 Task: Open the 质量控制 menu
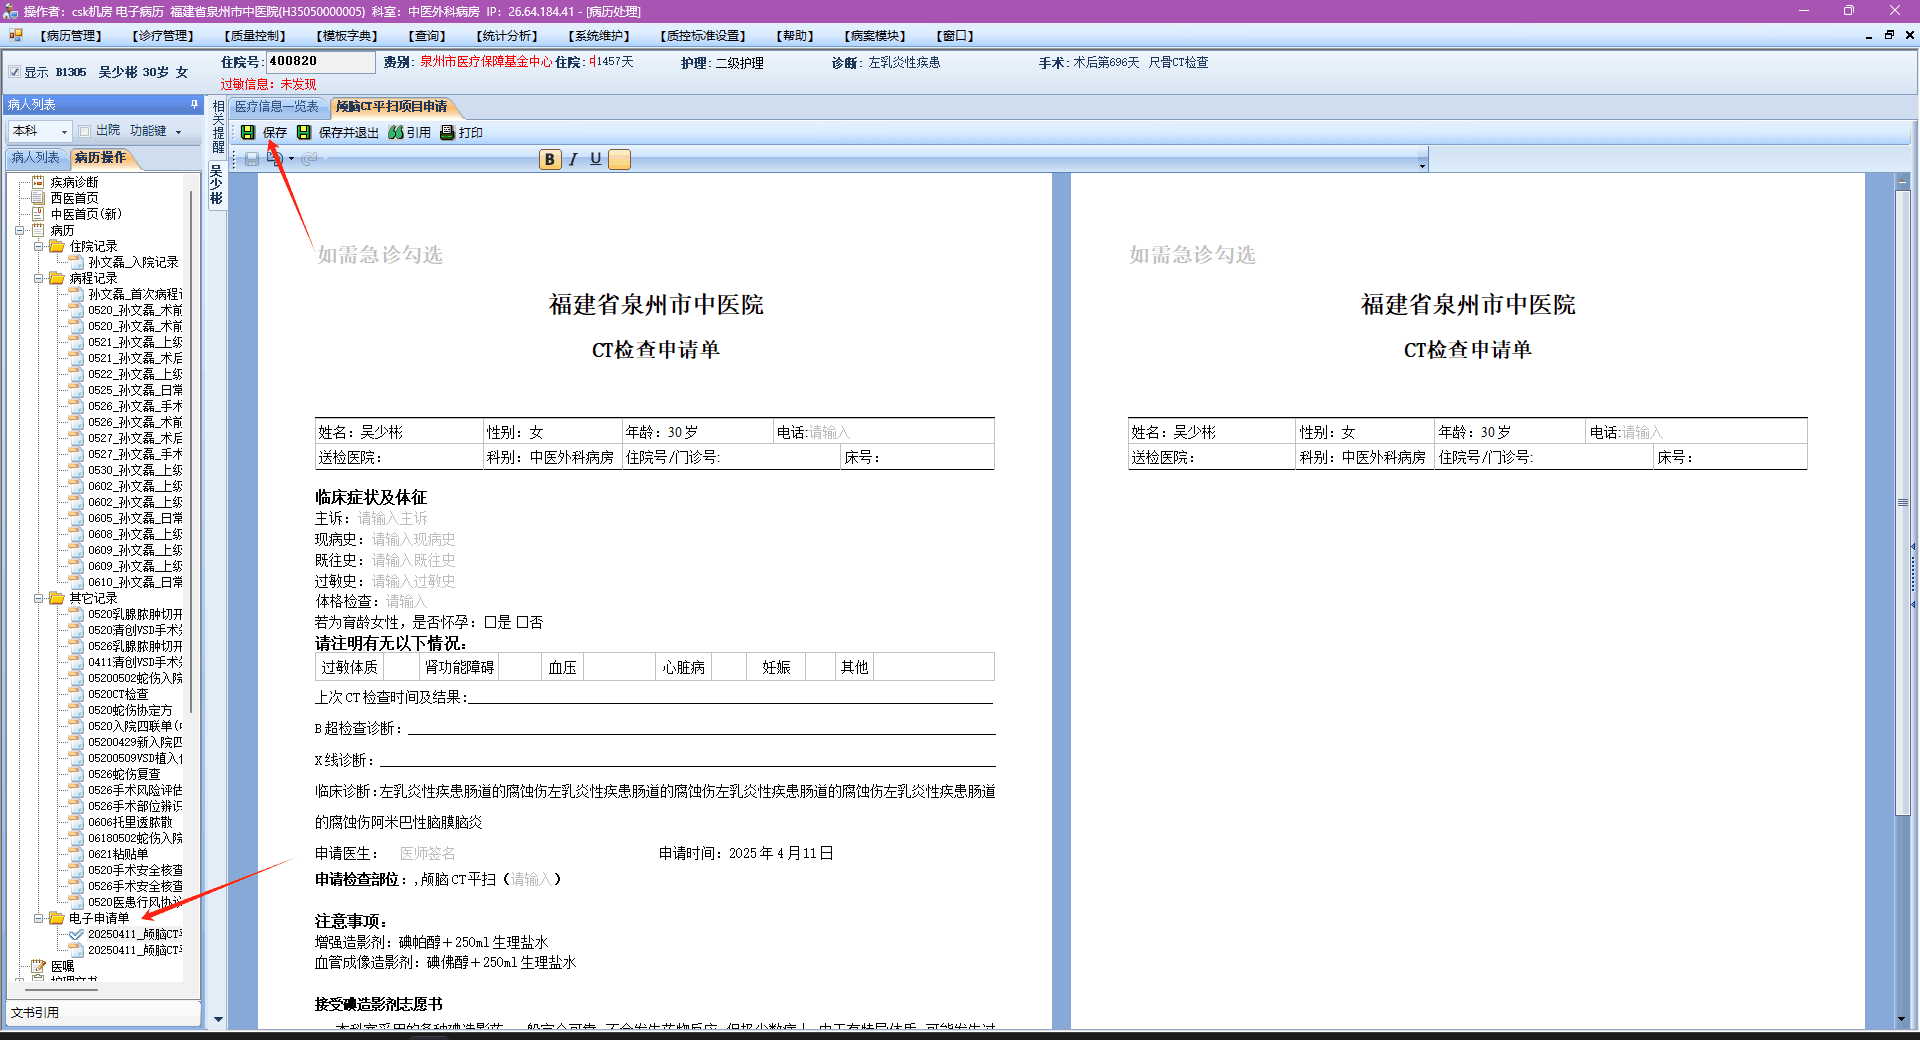[x=255, y=36]
